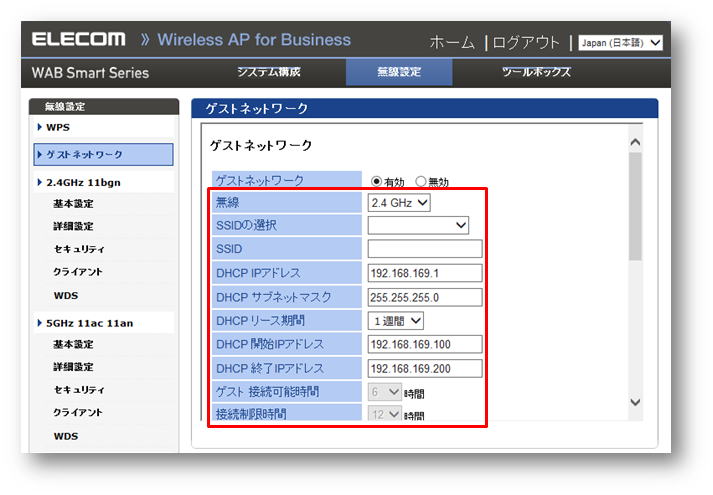This screenshot has height=495, width=713.
Task: Open セキュリティ under 5GHz 11ac 11an
Action: pyautogui.click(x=79, y=390)
